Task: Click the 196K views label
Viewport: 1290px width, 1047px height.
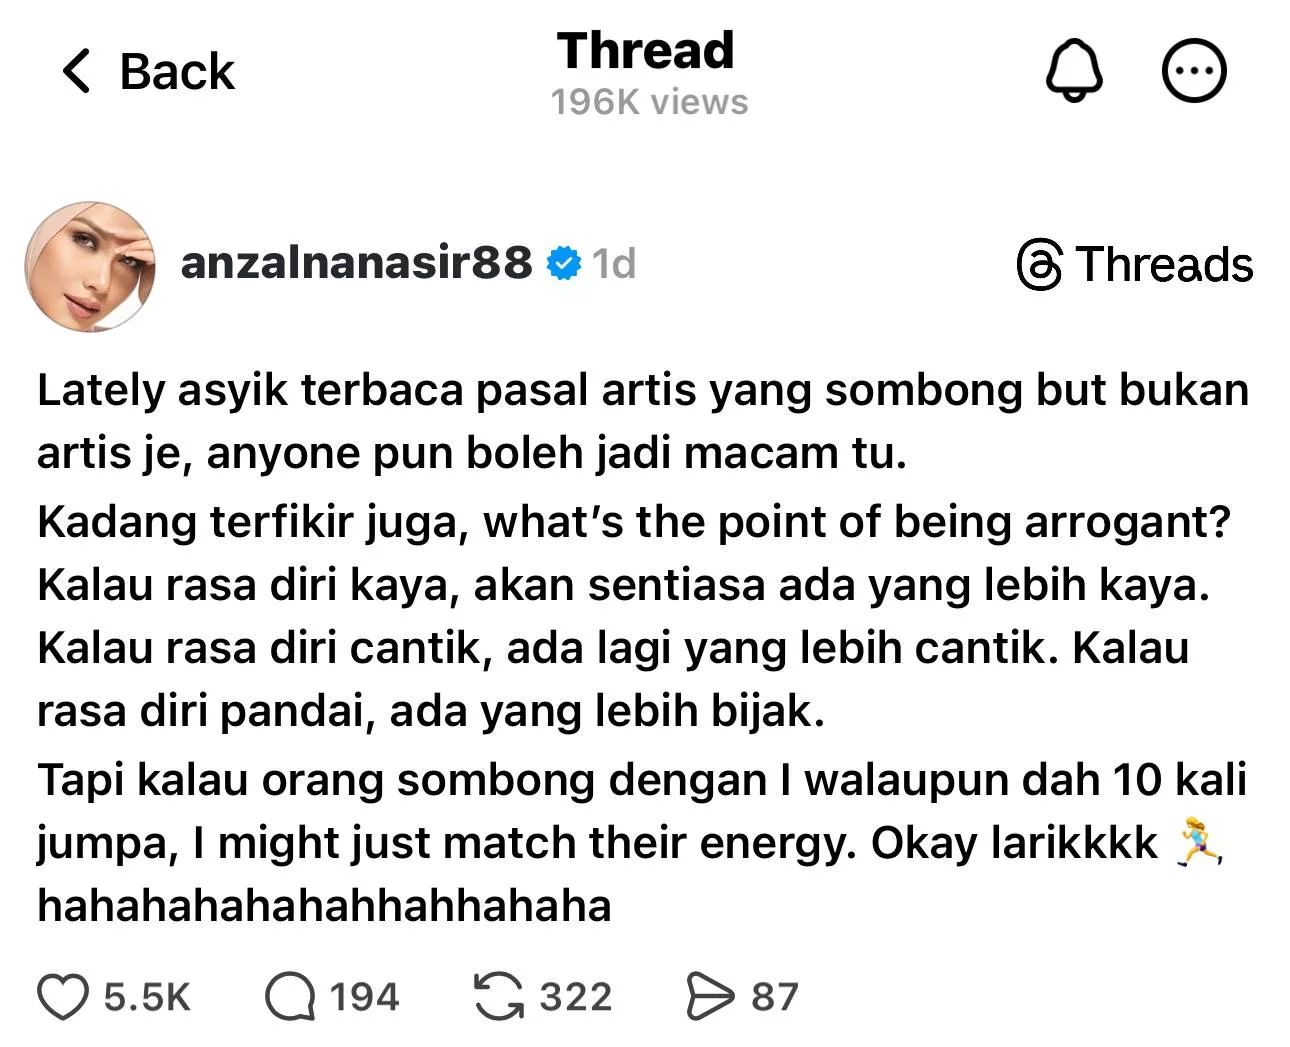Action: 647,100
